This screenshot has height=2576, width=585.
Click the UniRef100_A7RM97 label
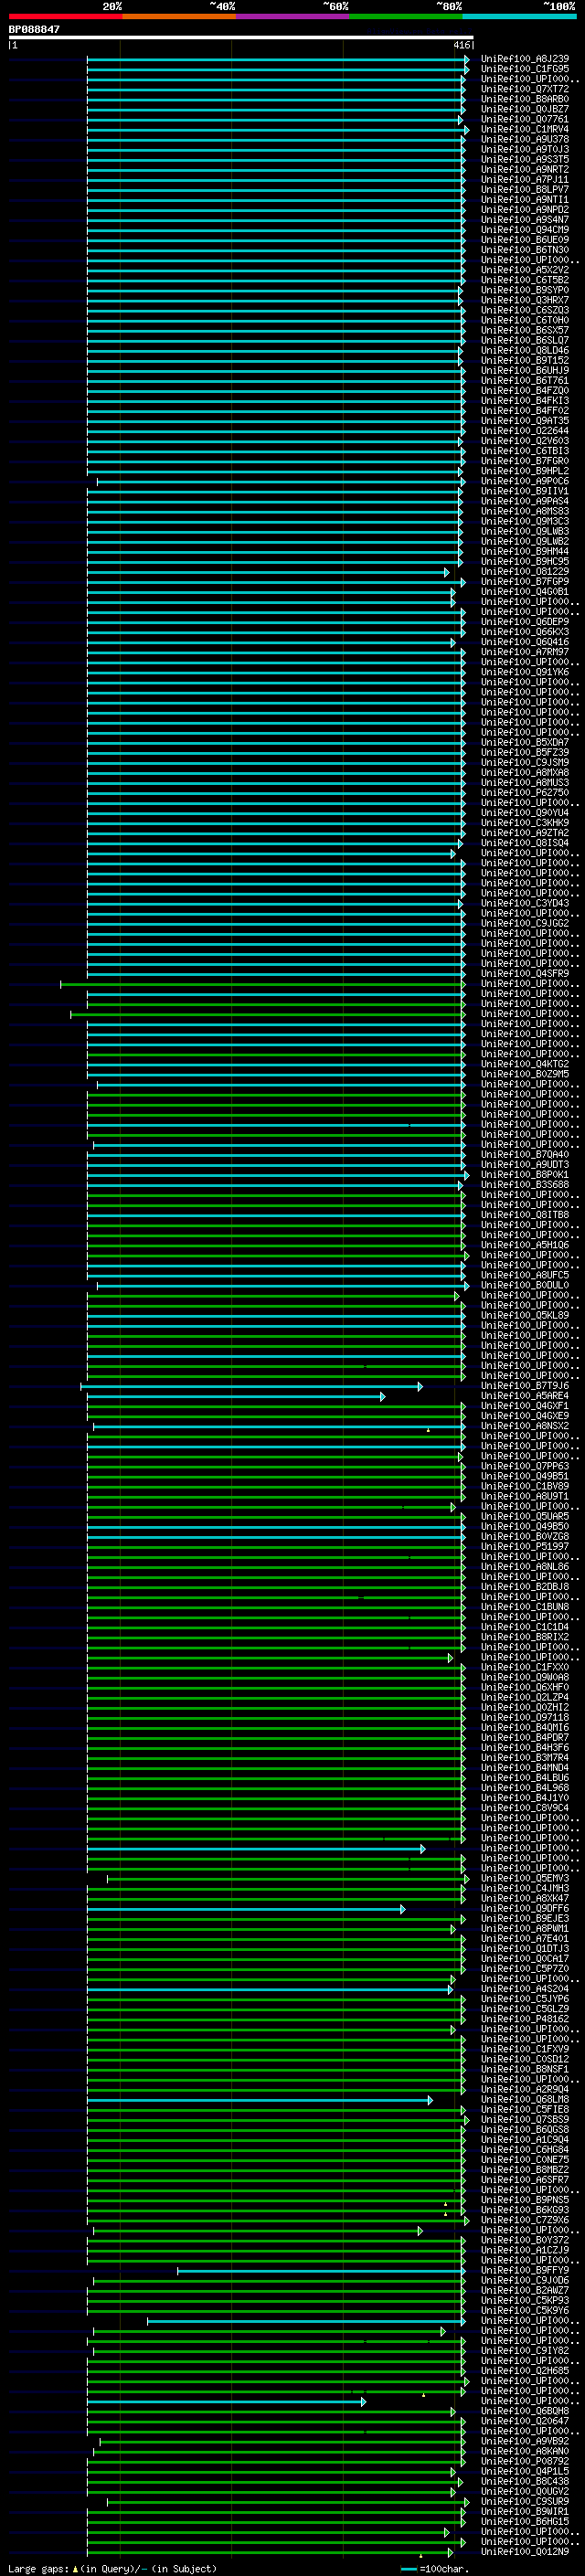pyautogui.click(x=525, y=652)
